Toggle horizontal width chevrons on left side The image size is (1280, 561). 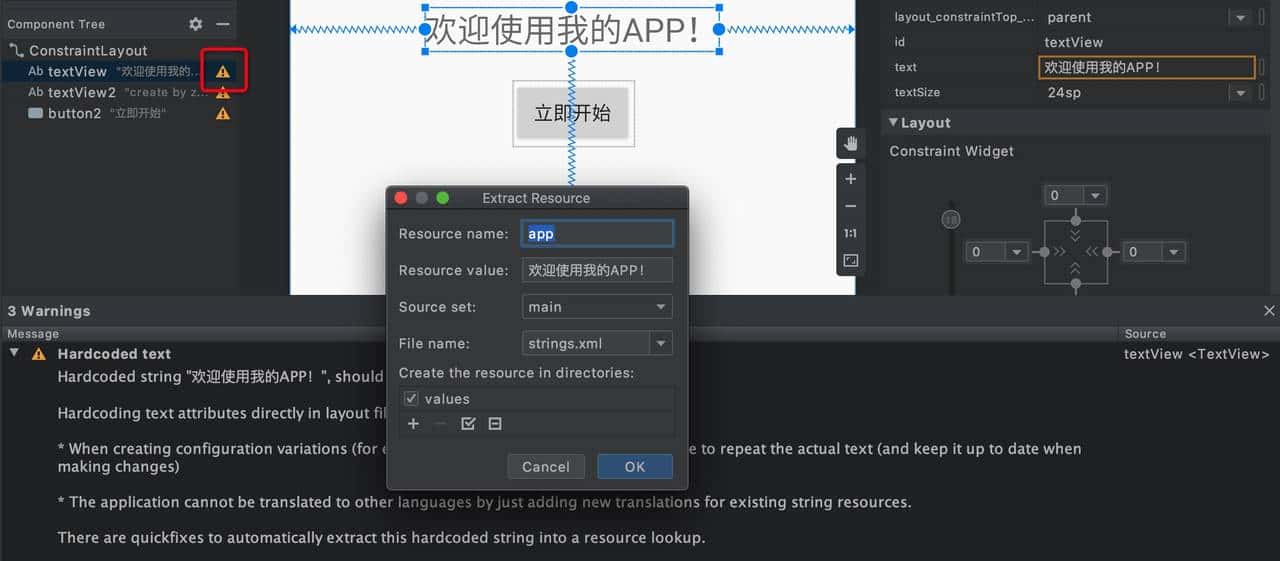1059,252
